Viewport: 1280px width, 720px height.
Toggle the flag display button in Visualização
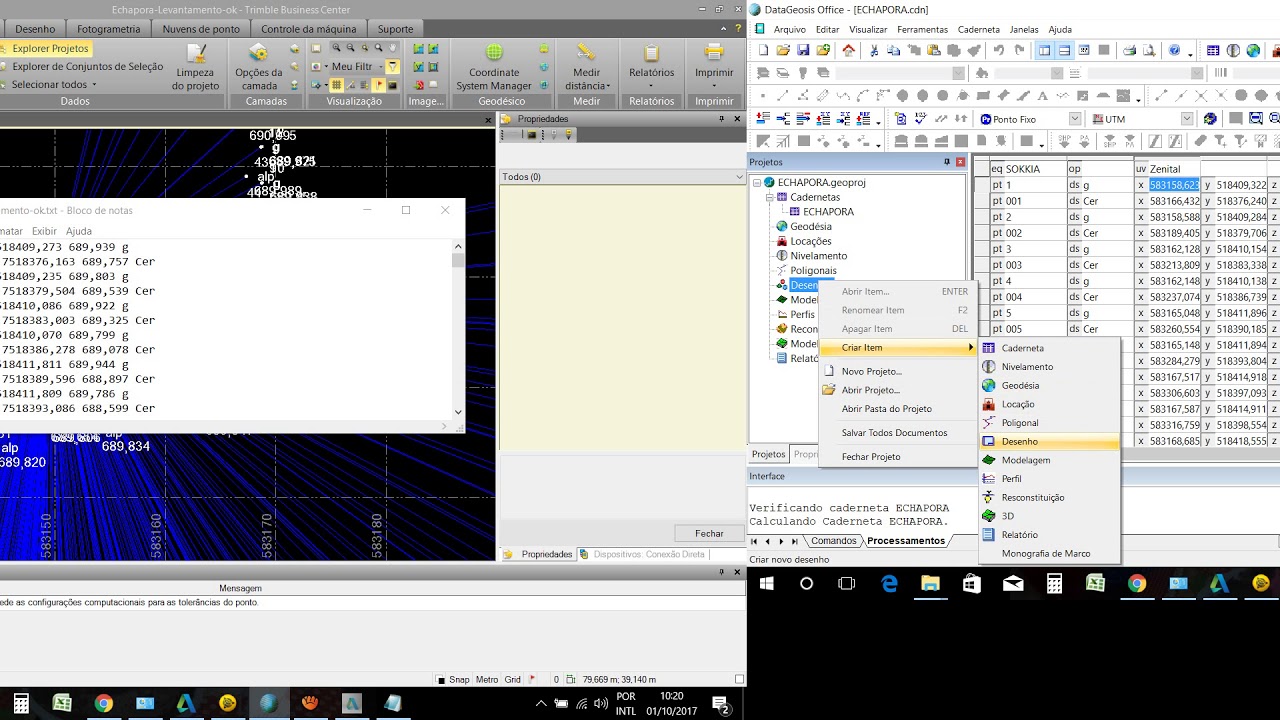coord(379,85)
